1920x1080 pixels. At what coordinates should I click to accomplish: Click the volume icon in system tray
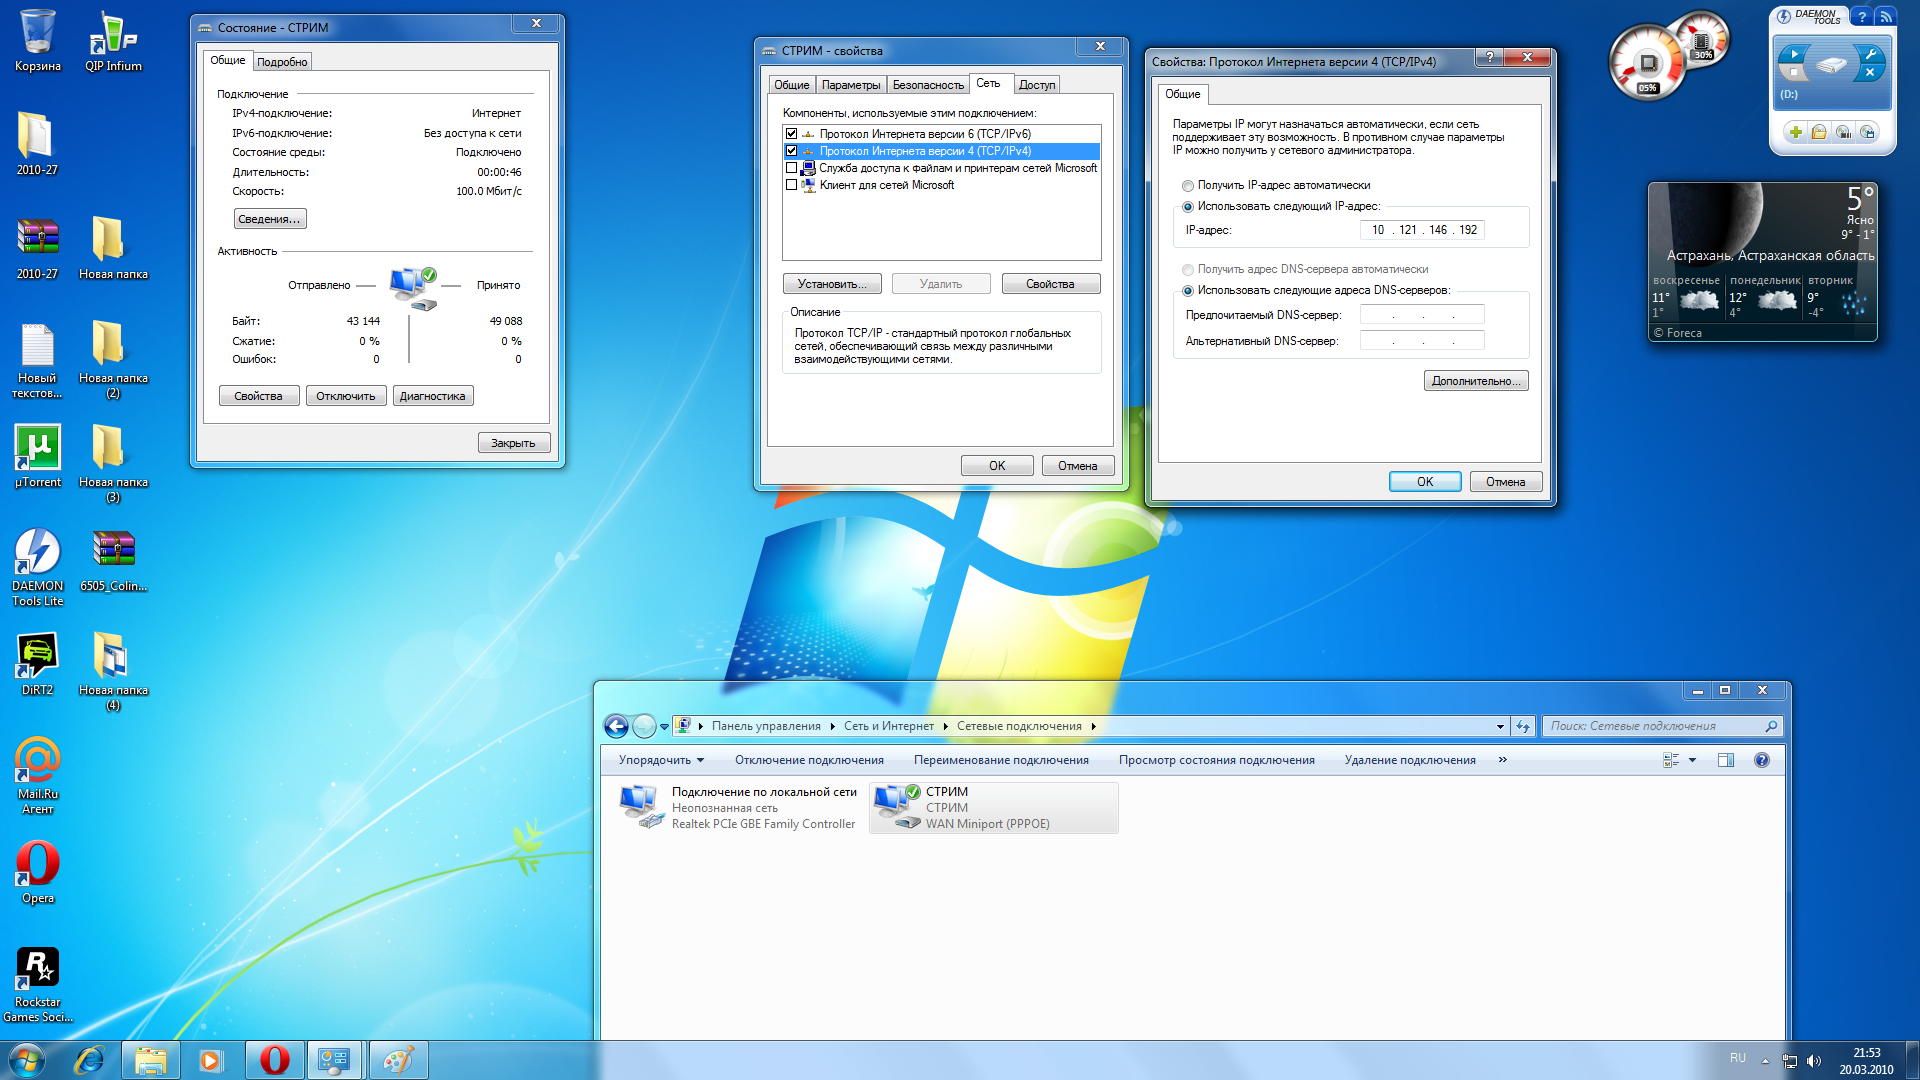(x=1814, y=1061)
